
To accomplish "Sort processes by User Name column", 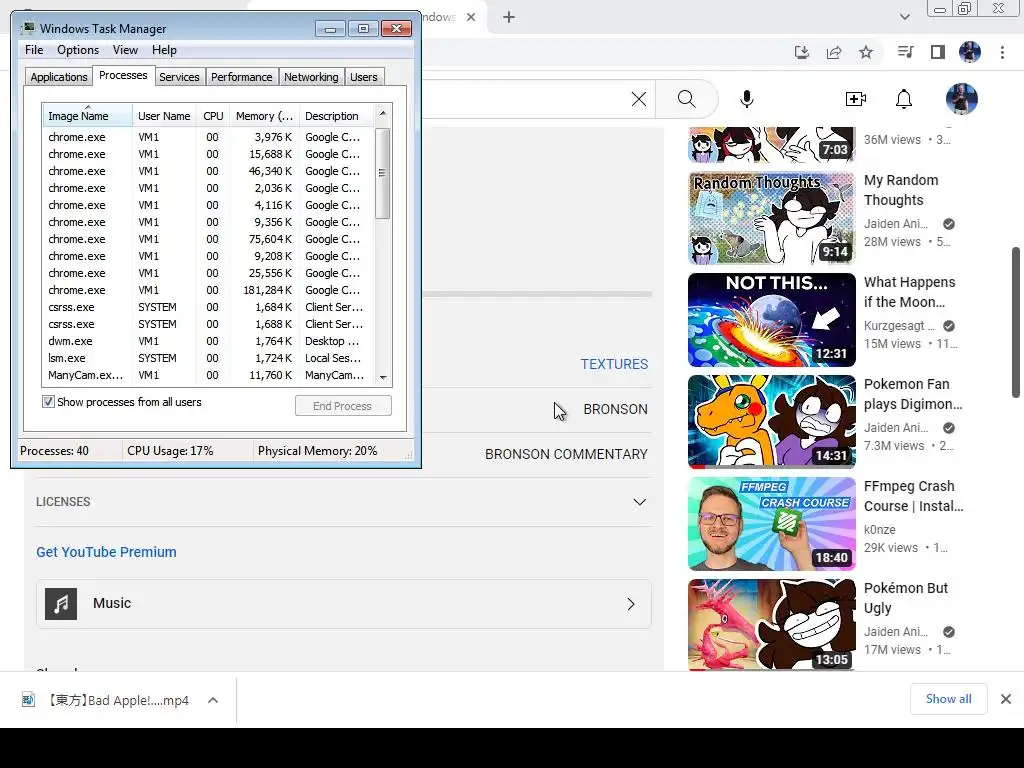I will 164,116.
